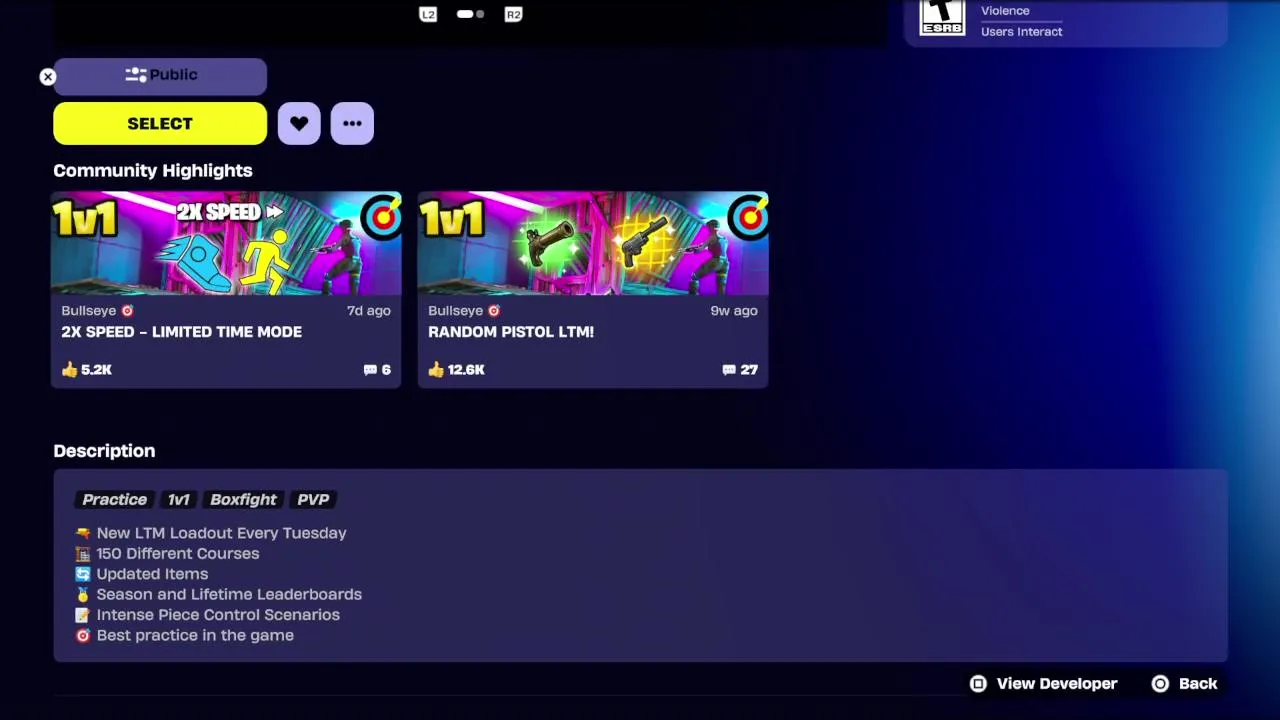Select the 1v1 tag
This screenshot has width=1280, height=720.
click(x=178, y=500)
